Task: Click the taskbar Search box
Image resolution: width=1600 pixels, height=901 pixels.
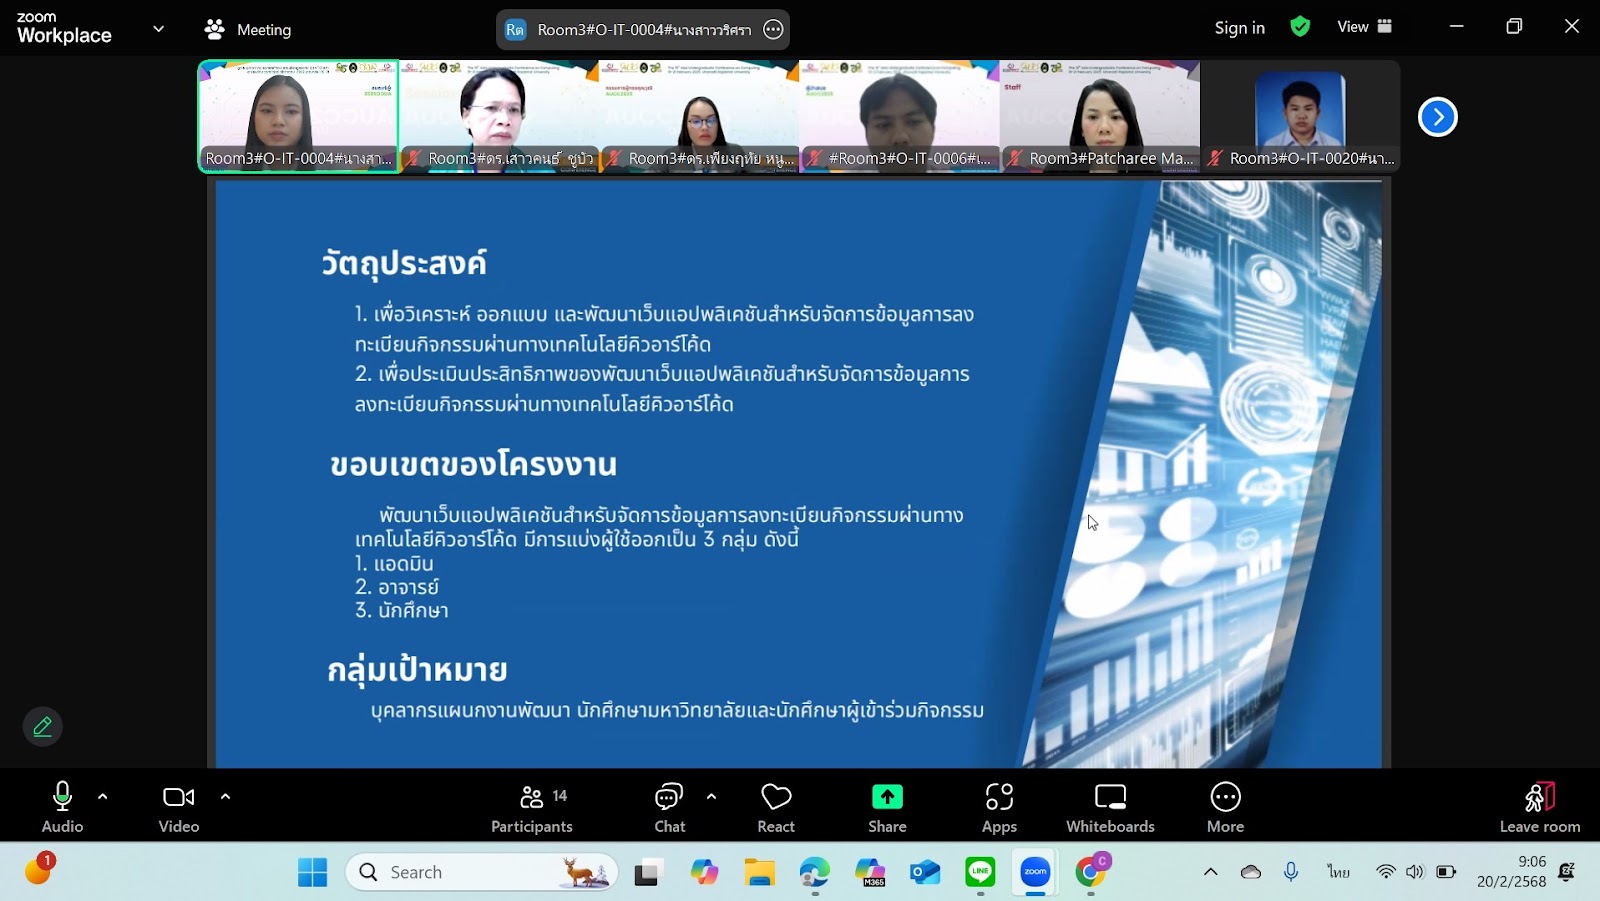Action: pyautogui.click(x=482, y=872)
